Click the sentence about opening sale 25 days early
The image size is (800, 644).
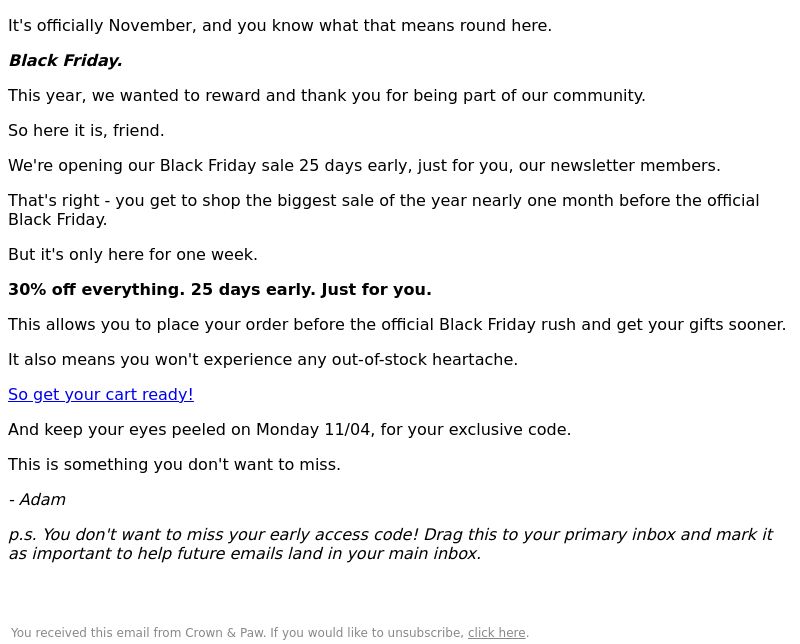tap(364, 166)
